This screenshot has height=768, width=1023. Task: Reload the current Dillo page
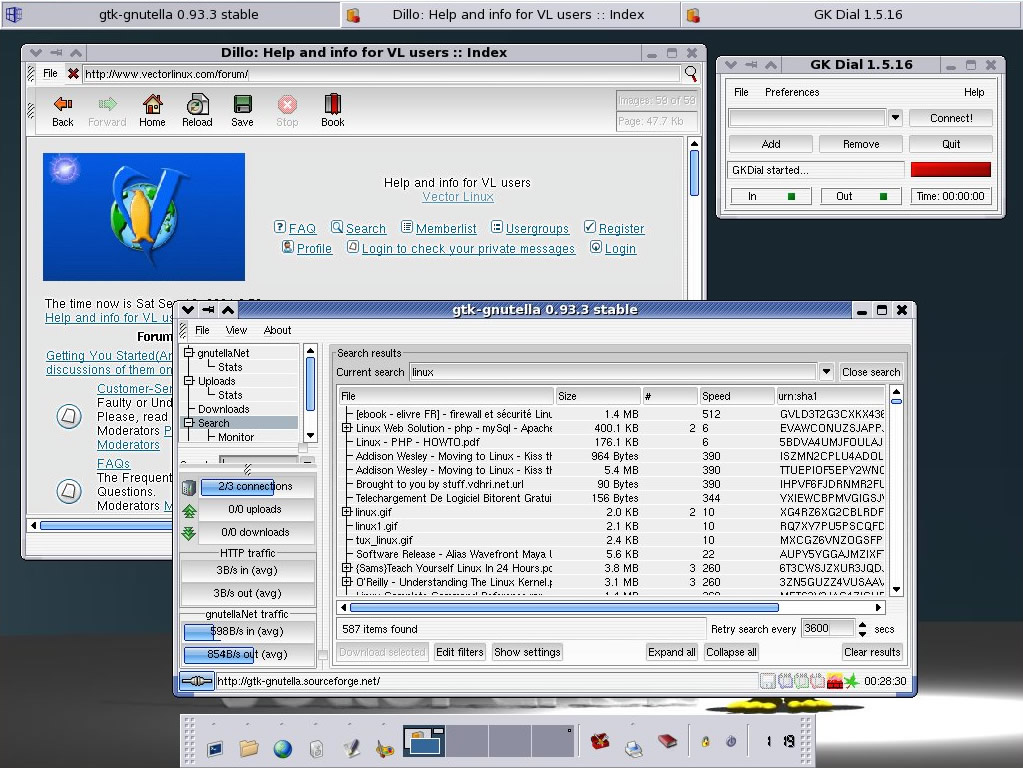click(x=197, y=109)
